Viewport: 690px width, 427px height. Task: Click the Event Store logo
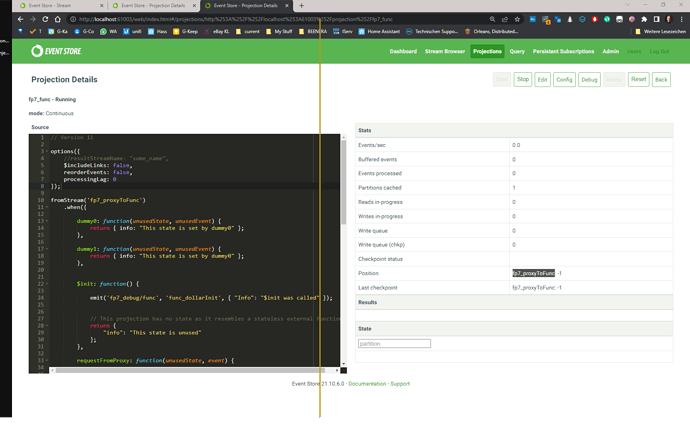(56, 51)
